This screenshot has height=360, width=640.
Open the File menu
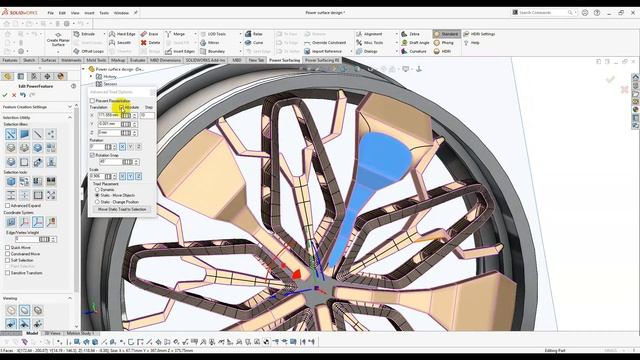(x=51, y=13)
